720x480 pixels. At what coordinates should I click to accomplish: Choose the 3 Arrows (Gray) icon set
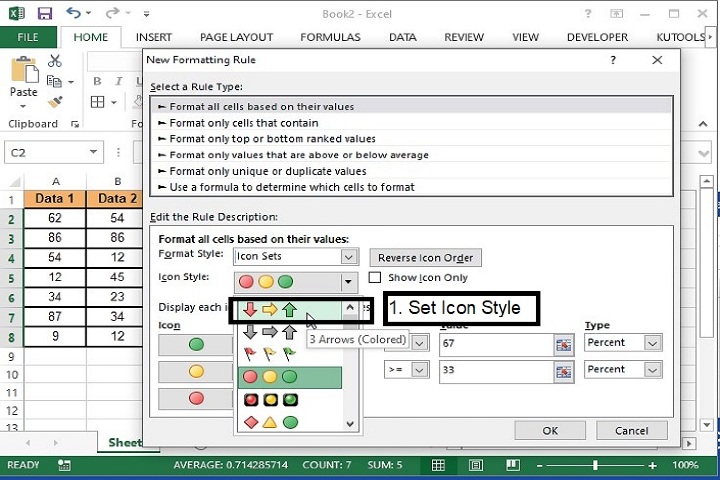point(289,332)
